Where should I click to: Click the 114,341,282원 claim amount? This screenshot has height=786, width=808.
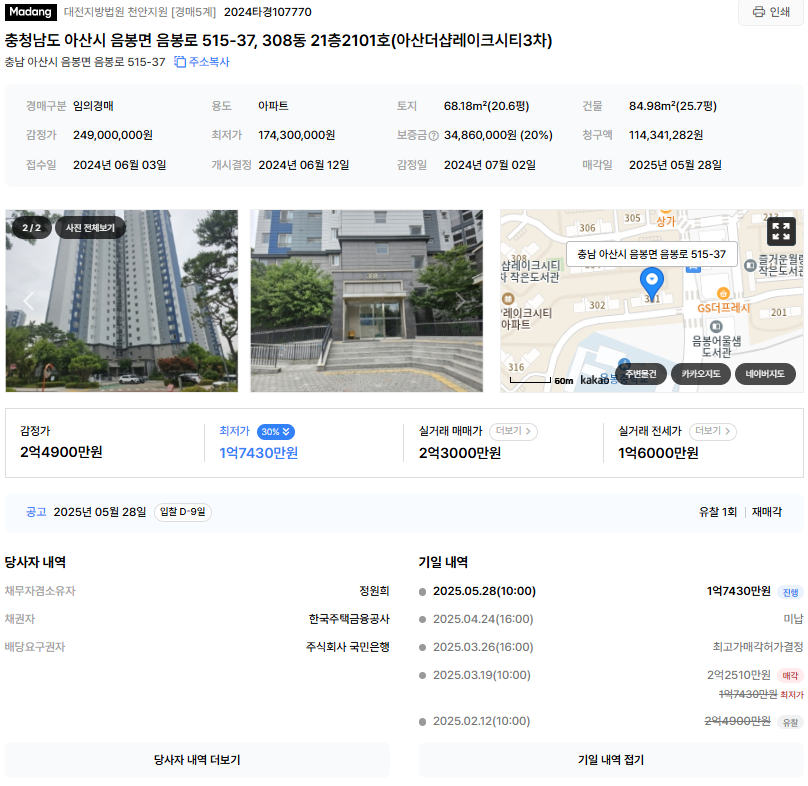point(666,135)
